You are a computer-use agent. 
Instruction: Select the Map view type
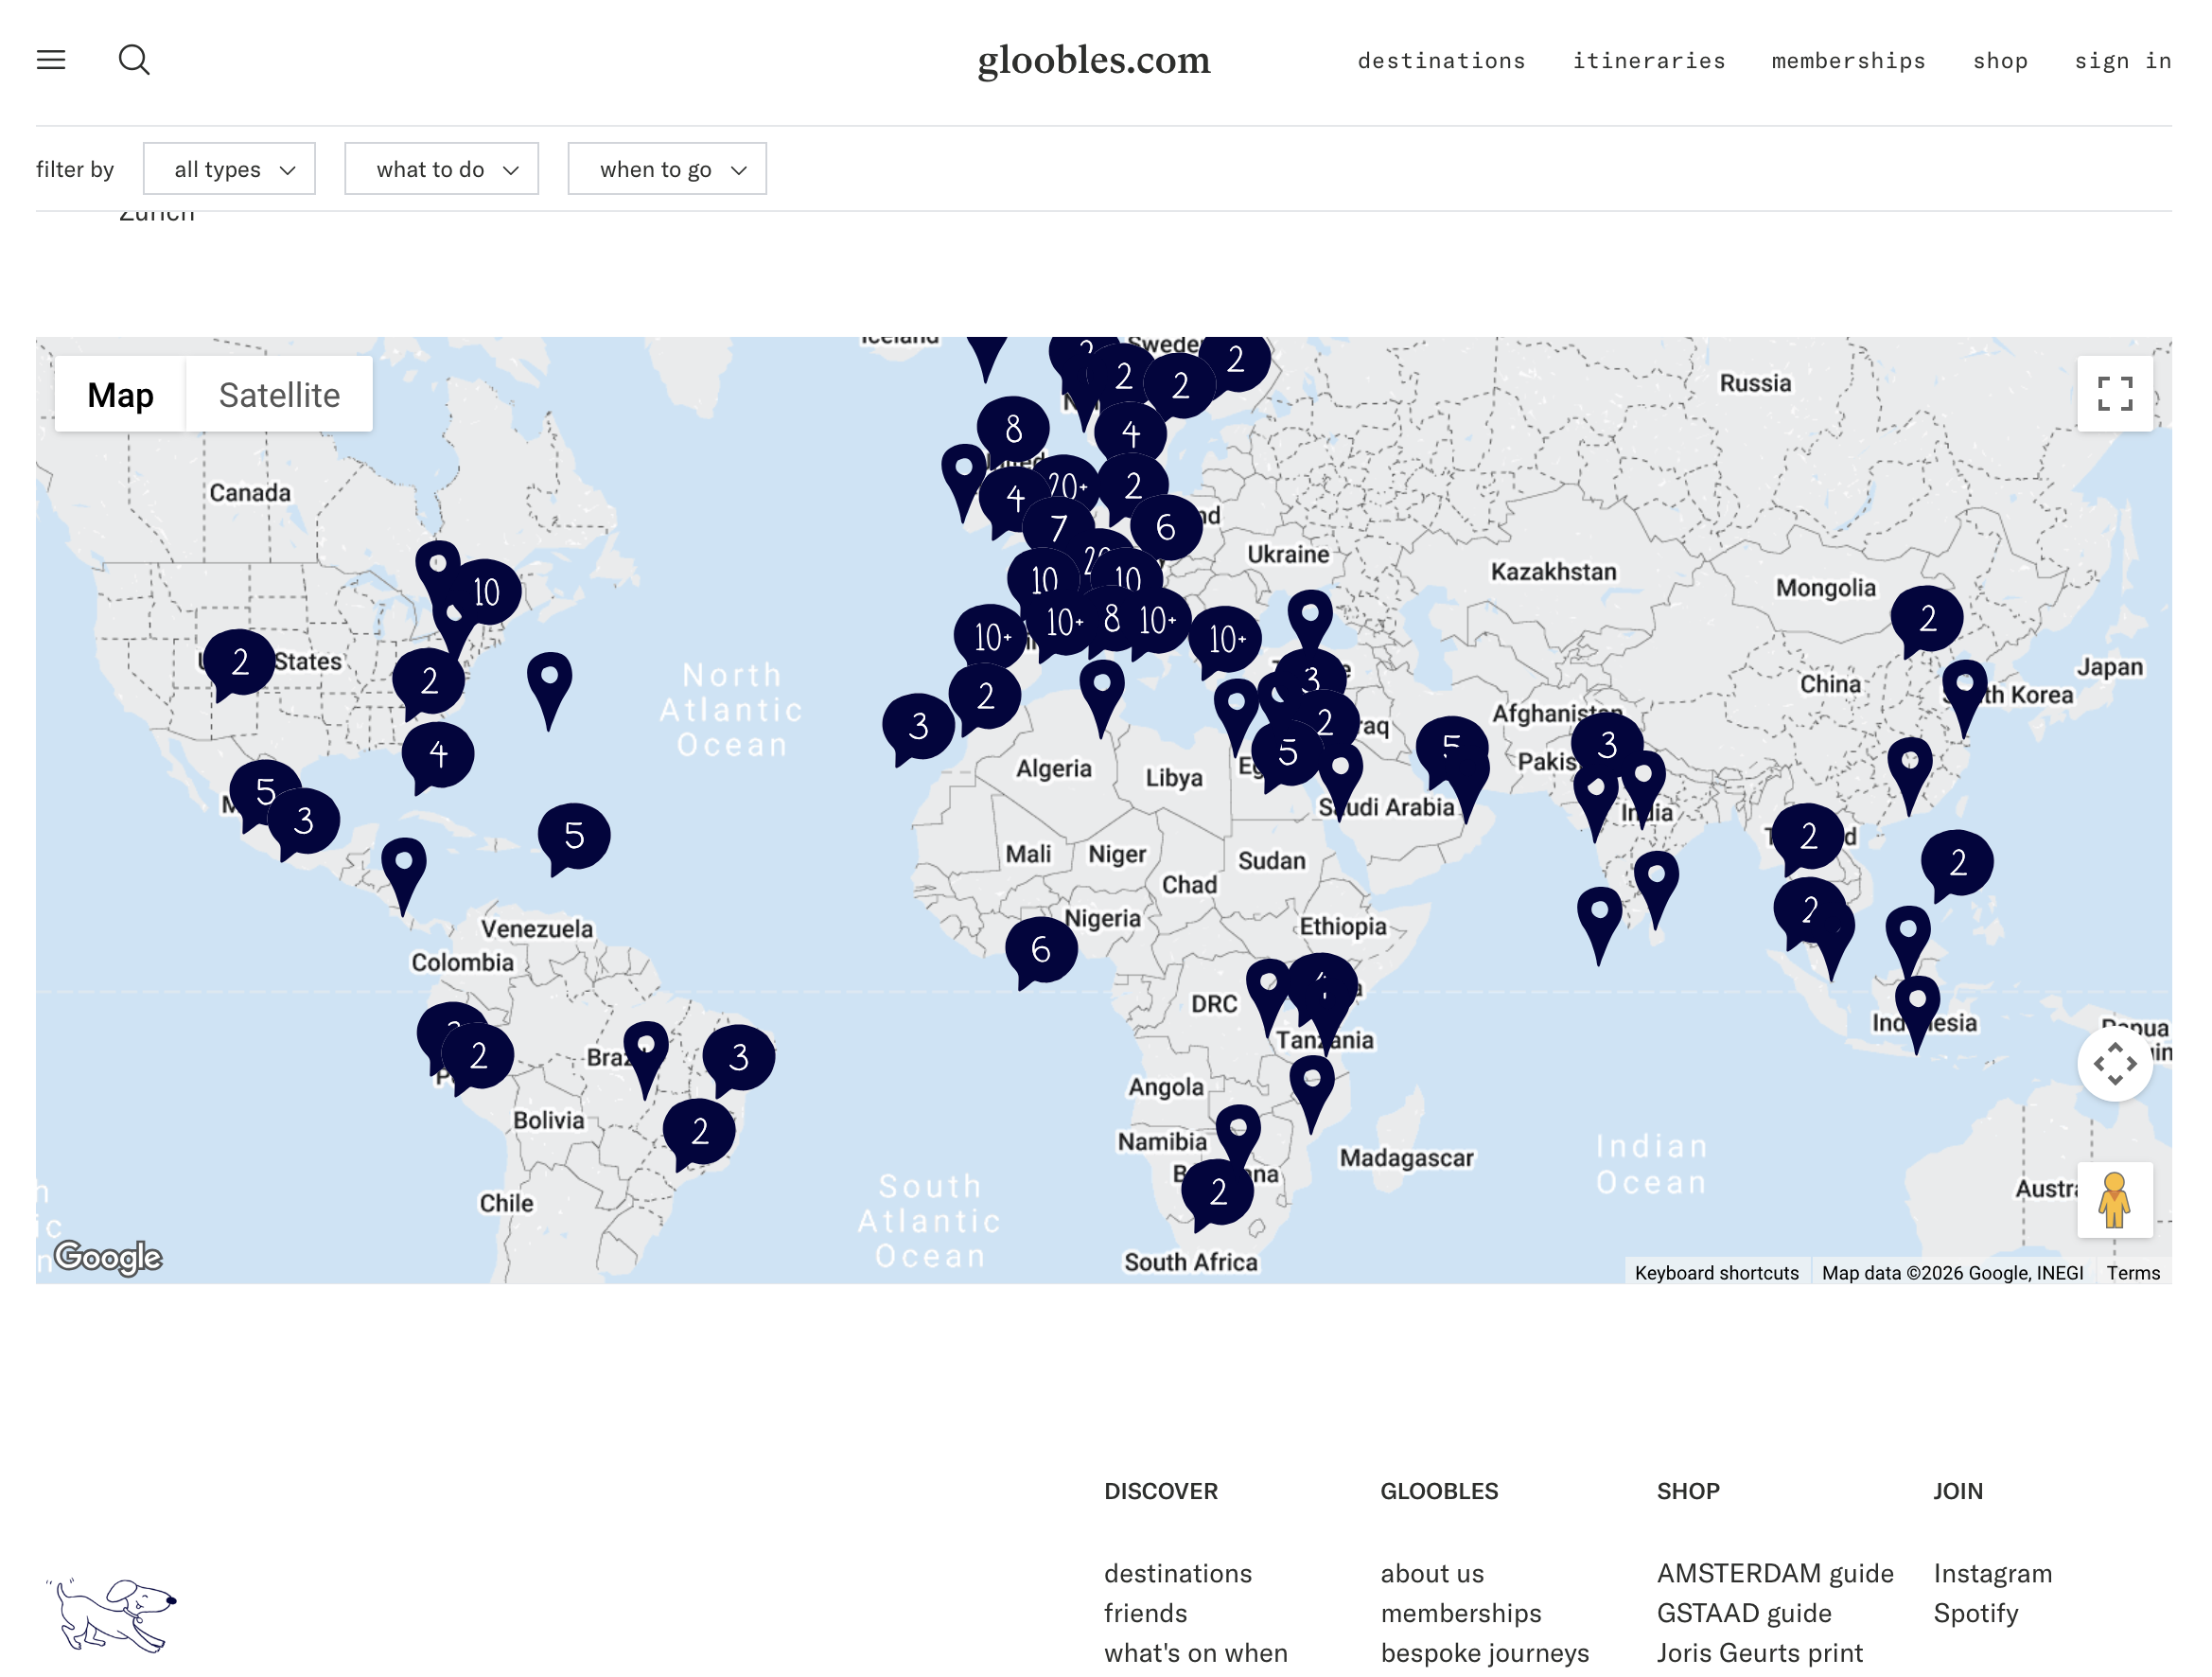coord(120,394)
